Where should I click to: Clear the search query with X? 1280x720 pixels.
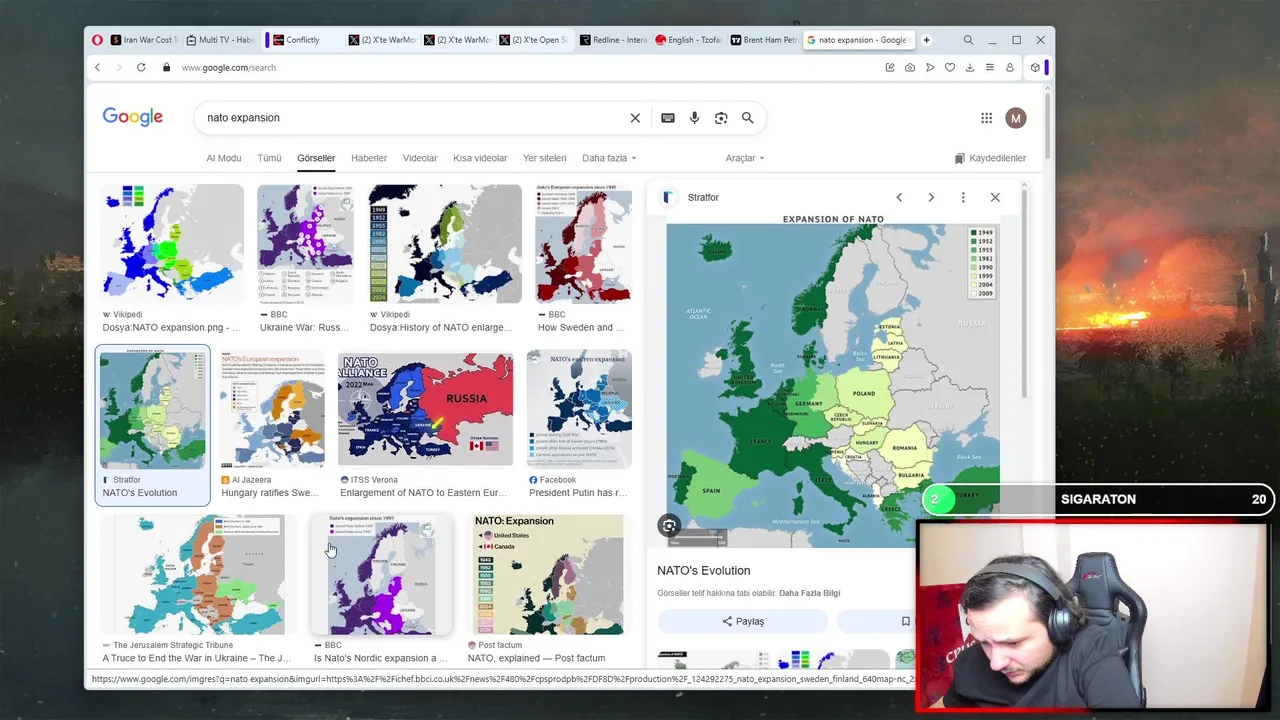pyautogui.click(x=635, y=118)
